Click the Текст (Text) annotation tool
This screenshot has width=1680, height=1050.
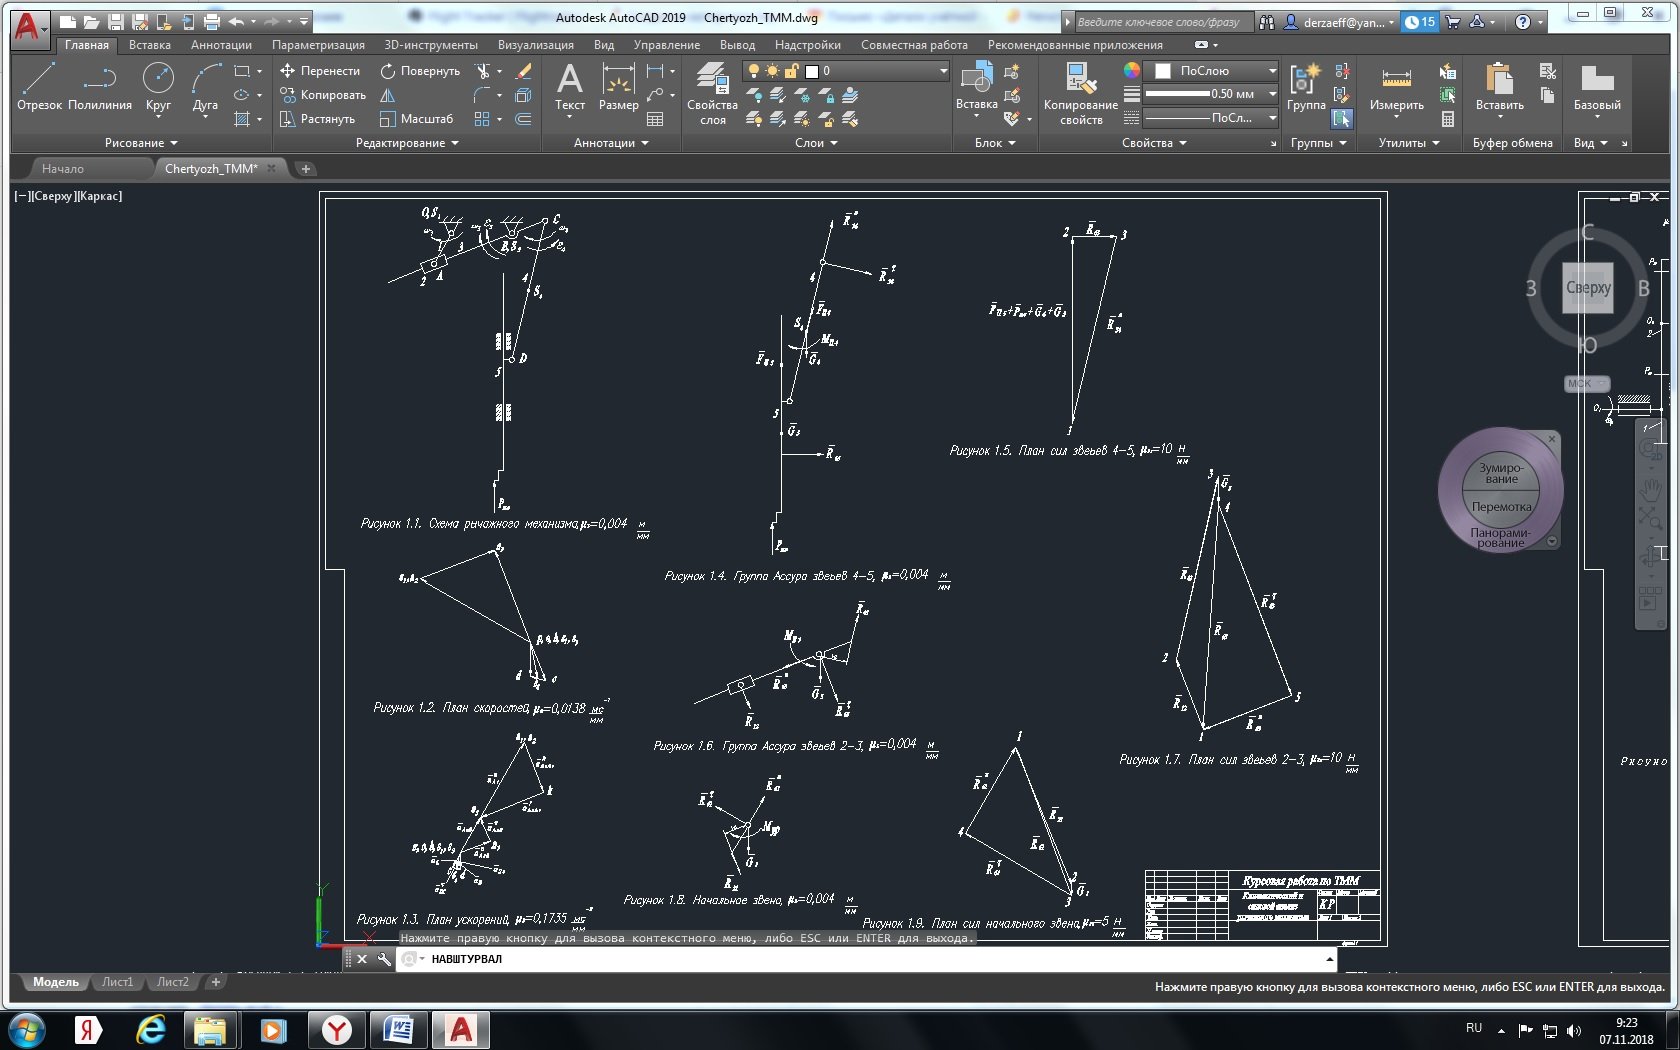click(x=569, y=86)
